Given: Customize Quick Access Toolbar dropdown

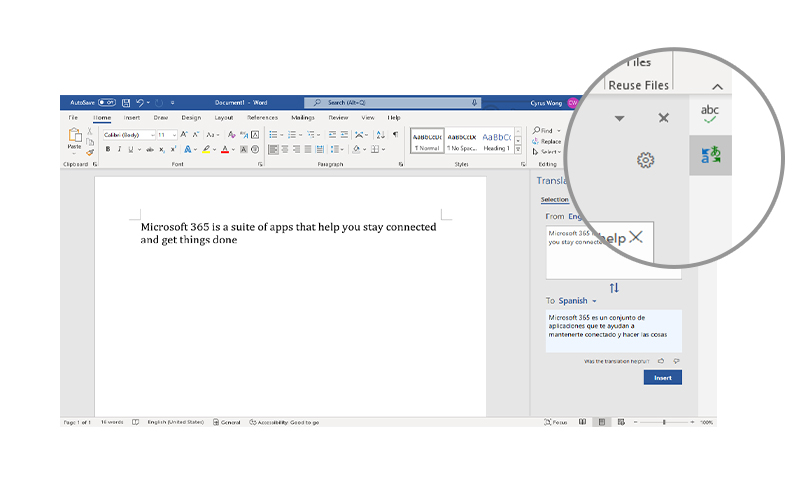Looking at the screenshot, I should click(x=172, y=103).
